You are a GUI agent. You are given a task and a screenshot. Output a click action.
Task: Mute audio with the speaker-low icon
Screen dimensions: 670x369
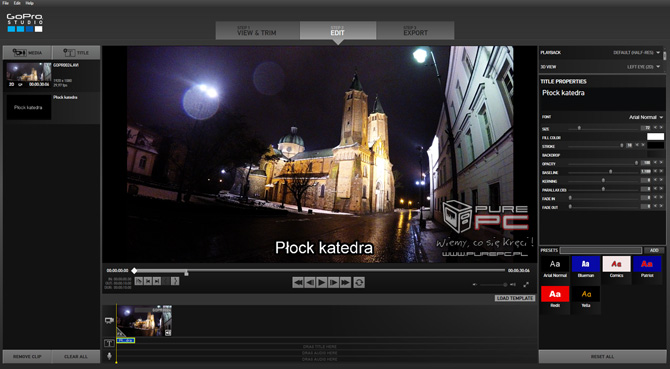475,284
